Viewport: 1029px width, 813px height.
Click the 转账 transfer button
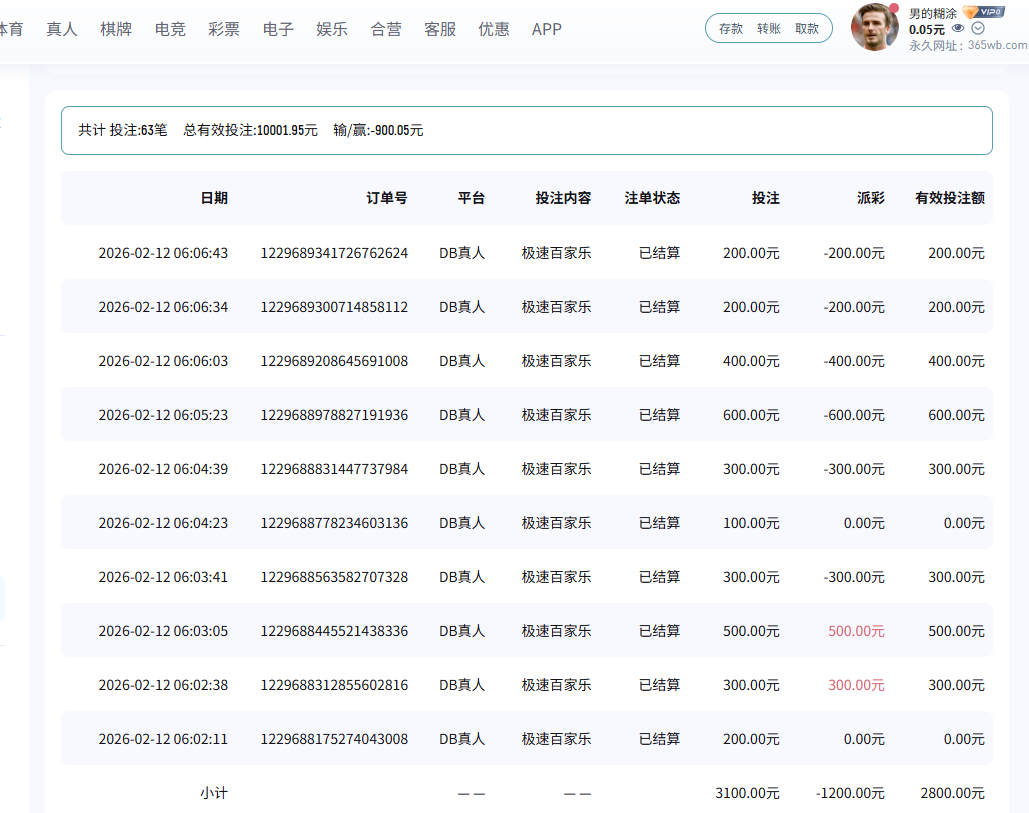pos(769,28)
